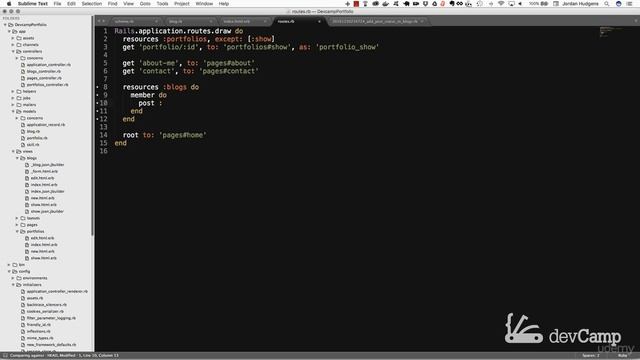Expand the channels folder
Image resolution: width=640 pixels, height=360 pixels.
click(x=13, y=44)
